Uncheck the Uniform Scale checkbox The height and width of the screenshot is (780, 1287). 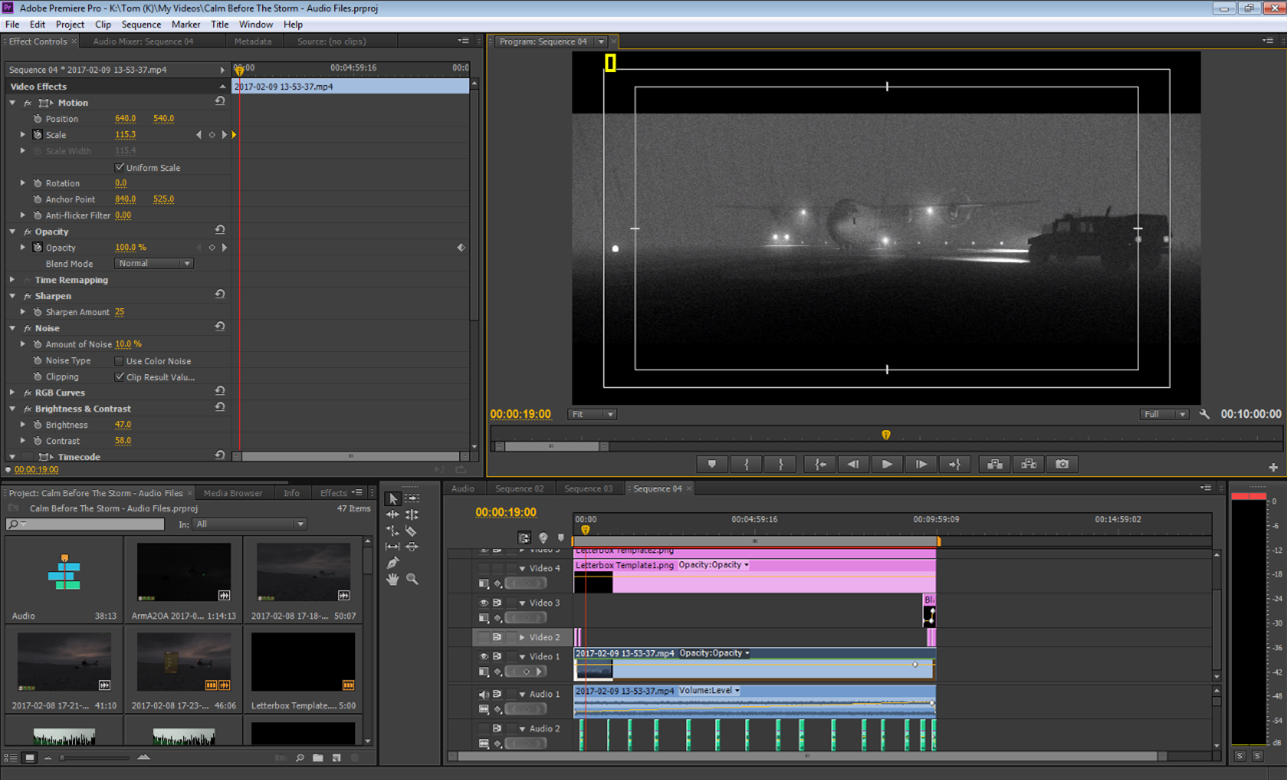[x=120, y=167]
